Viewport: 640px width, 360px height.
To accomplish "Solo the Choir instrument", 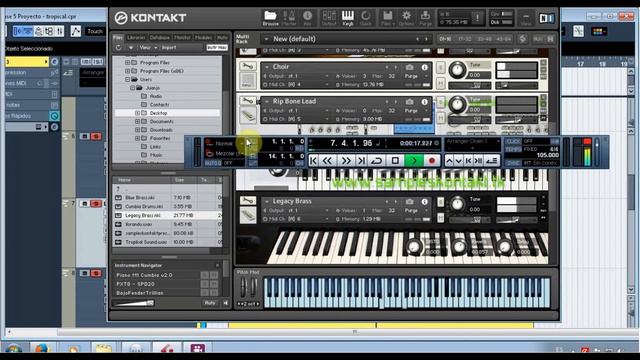I will pyautogui.click(x=440, y=67).
